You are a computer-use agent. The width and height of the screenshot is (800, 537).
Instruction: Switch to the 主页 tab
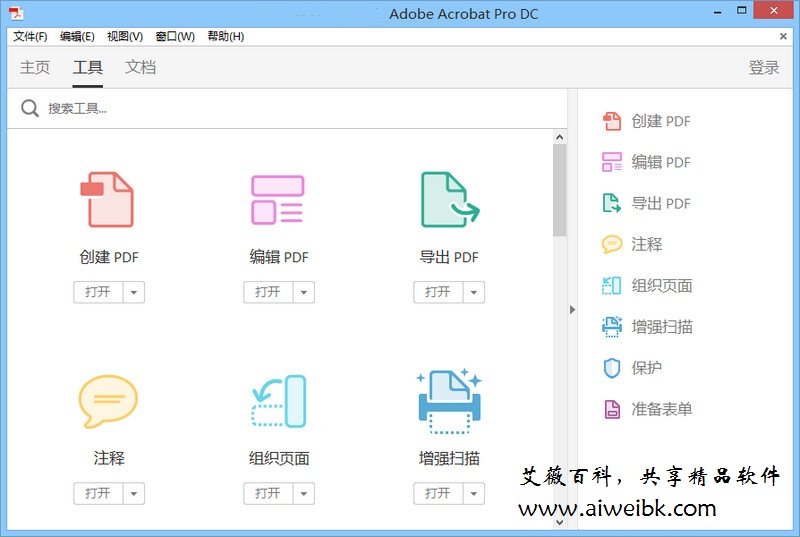[x=35, y=67]
